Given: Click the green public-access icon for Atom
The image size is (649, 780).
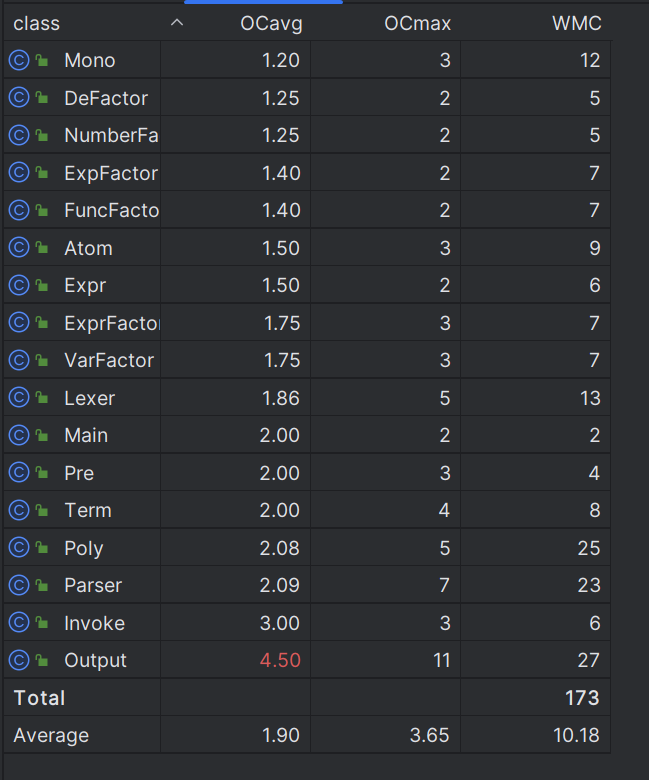Looking at the screenshot, I should pos(42,248).
